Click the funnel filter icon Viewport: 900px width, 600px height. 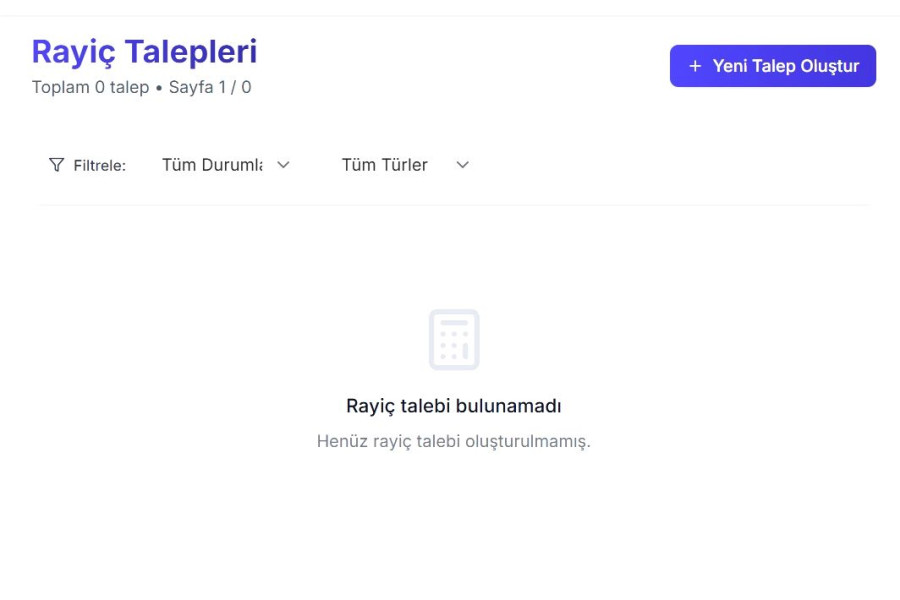(57, 165)
